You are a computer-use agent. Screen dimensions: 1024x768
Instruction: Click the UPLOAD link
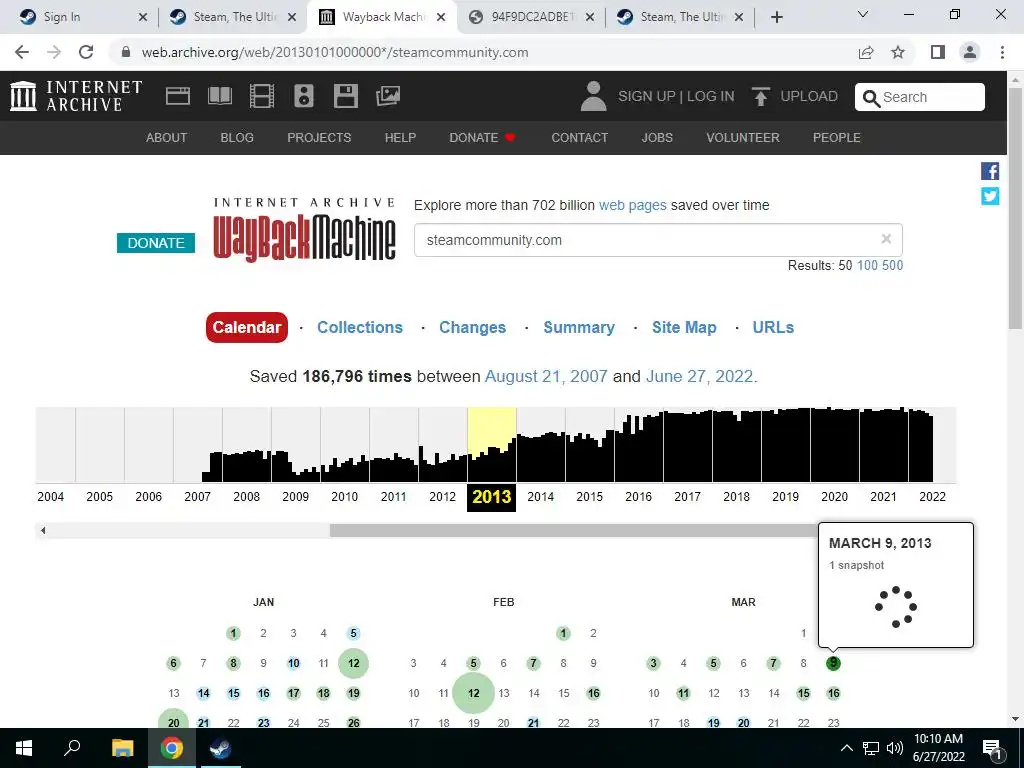[808, 96]
